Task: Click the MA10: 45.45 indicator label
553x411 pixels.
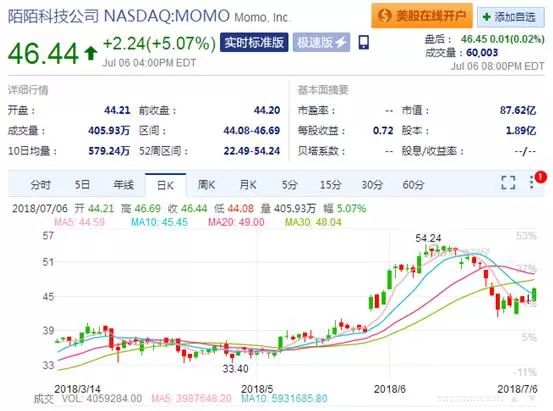Action: (x=159, y=222)
